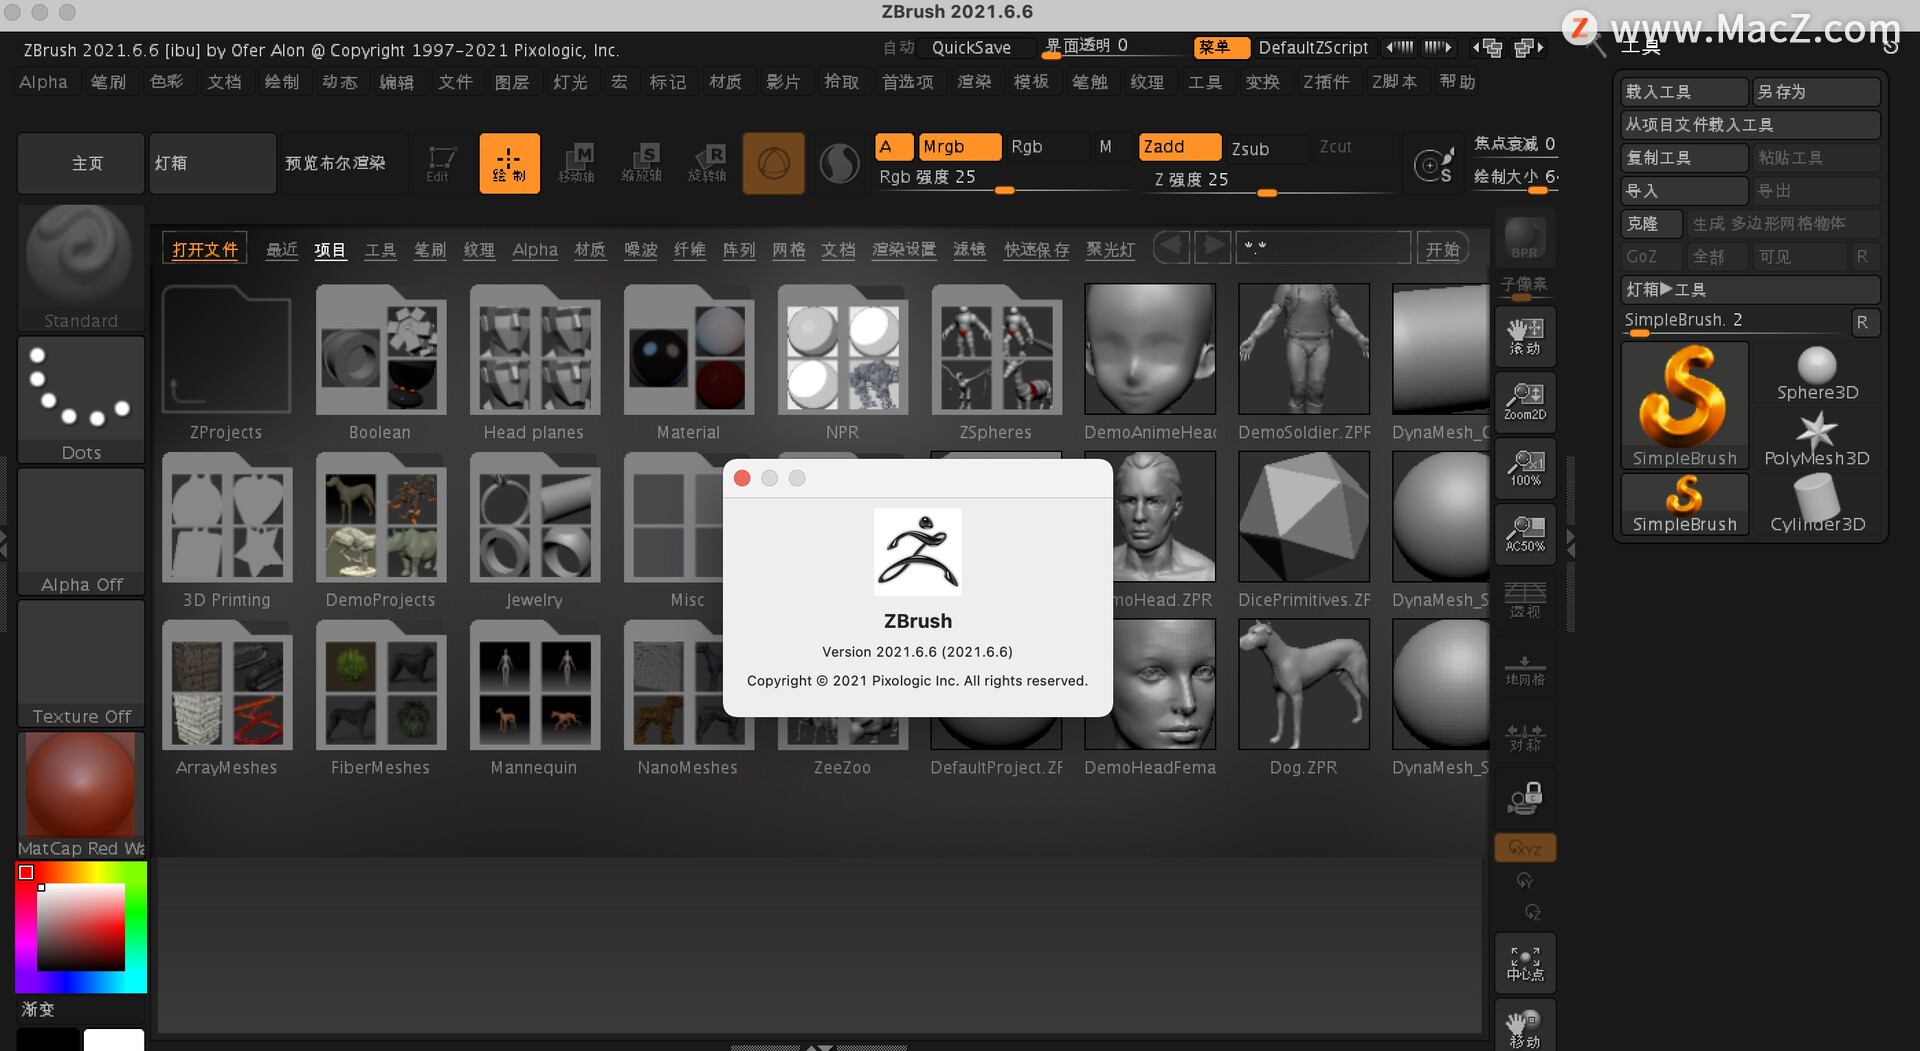This screenshot has width=1920, height=1051.
Task: Click the 打开文件 open file button
Action: [205, 249]
